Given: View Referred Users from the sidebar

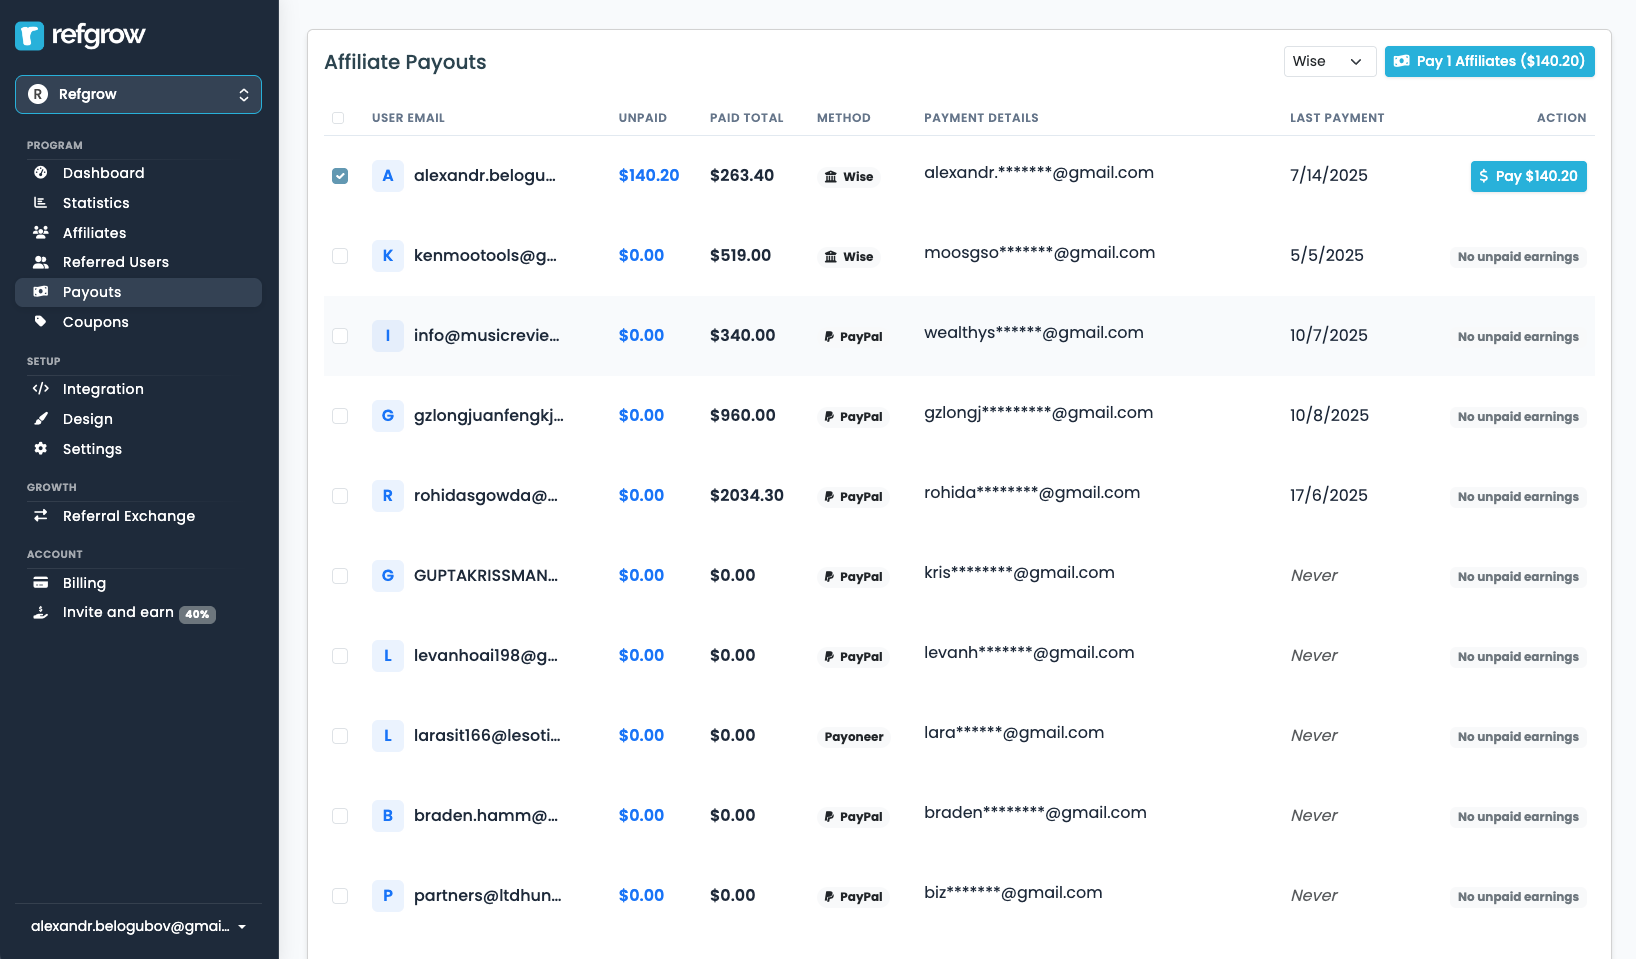Looking at the screenshot, I should [115, 262].
